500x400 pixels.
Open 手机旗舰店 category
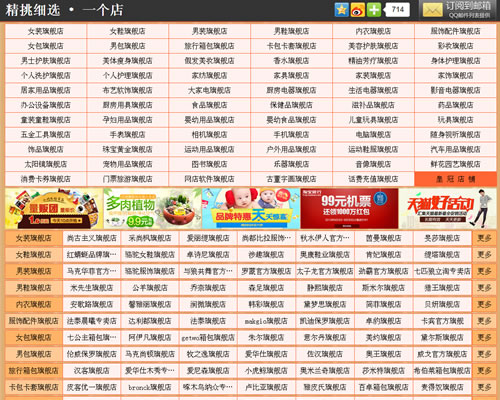tap(291, 135)
